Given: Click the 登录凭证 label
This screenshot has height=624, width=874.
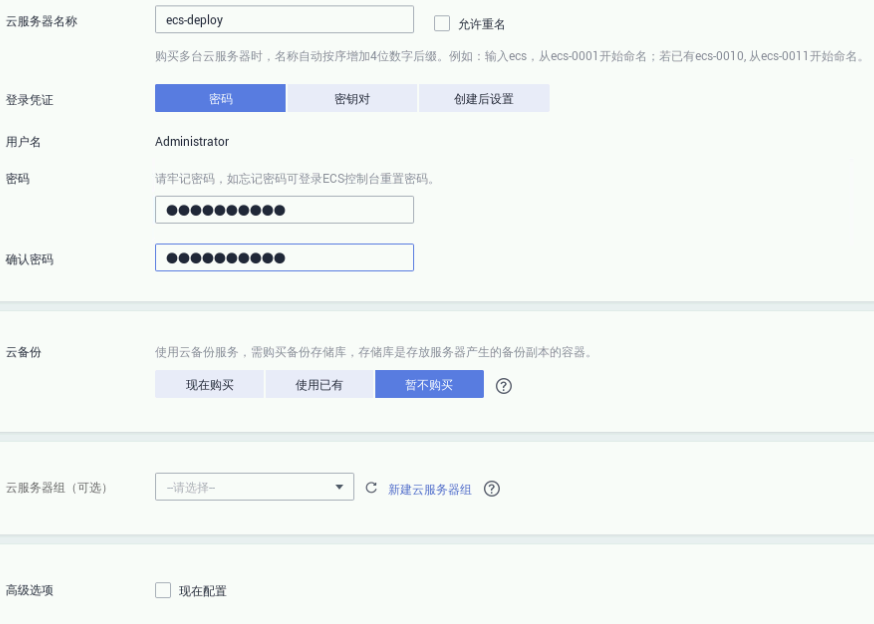Looking at the screenshot, I should pos(30,100).
